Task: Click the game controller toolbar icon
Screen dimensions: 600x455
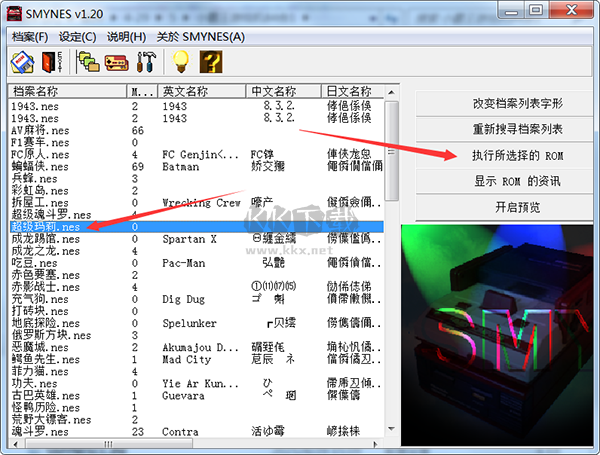Action: 117,61
